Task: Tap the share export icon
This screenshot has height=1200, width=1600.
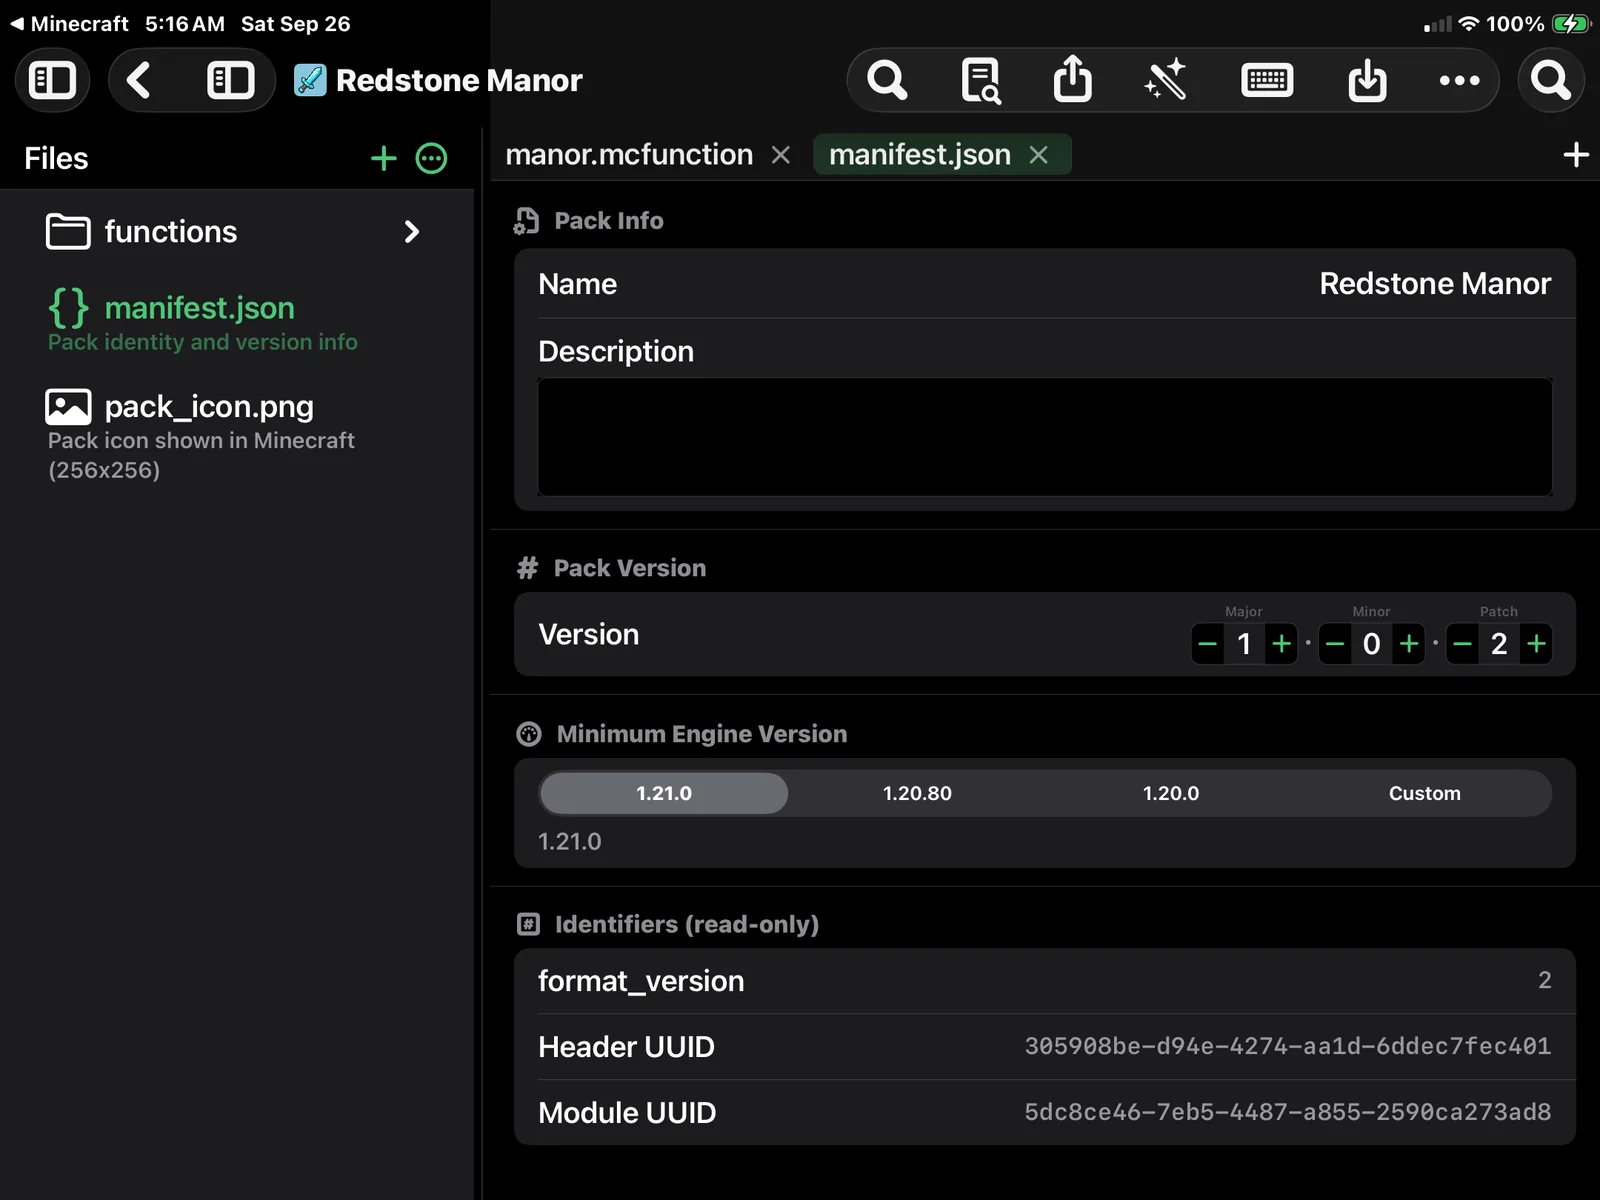Action: pyautogui.click(x=1073, y=79)
